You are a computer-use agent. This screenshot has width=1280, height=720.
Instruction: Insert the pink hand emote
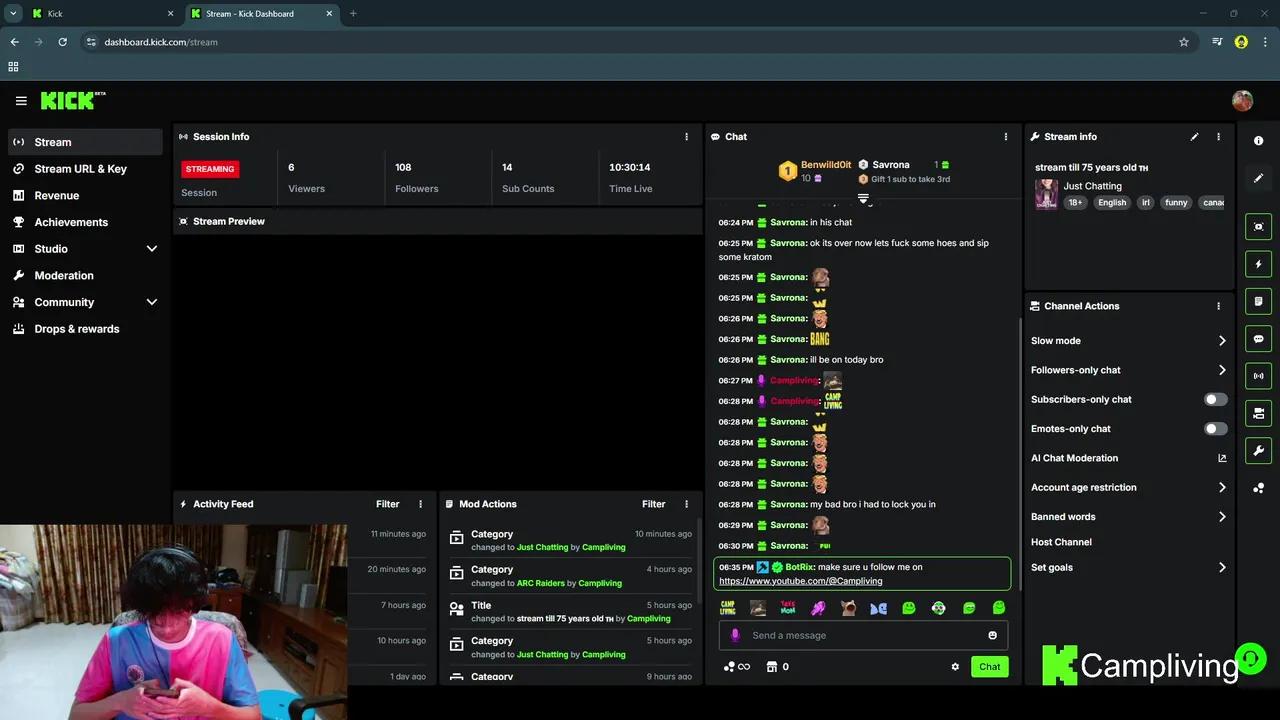click(818, 608)
